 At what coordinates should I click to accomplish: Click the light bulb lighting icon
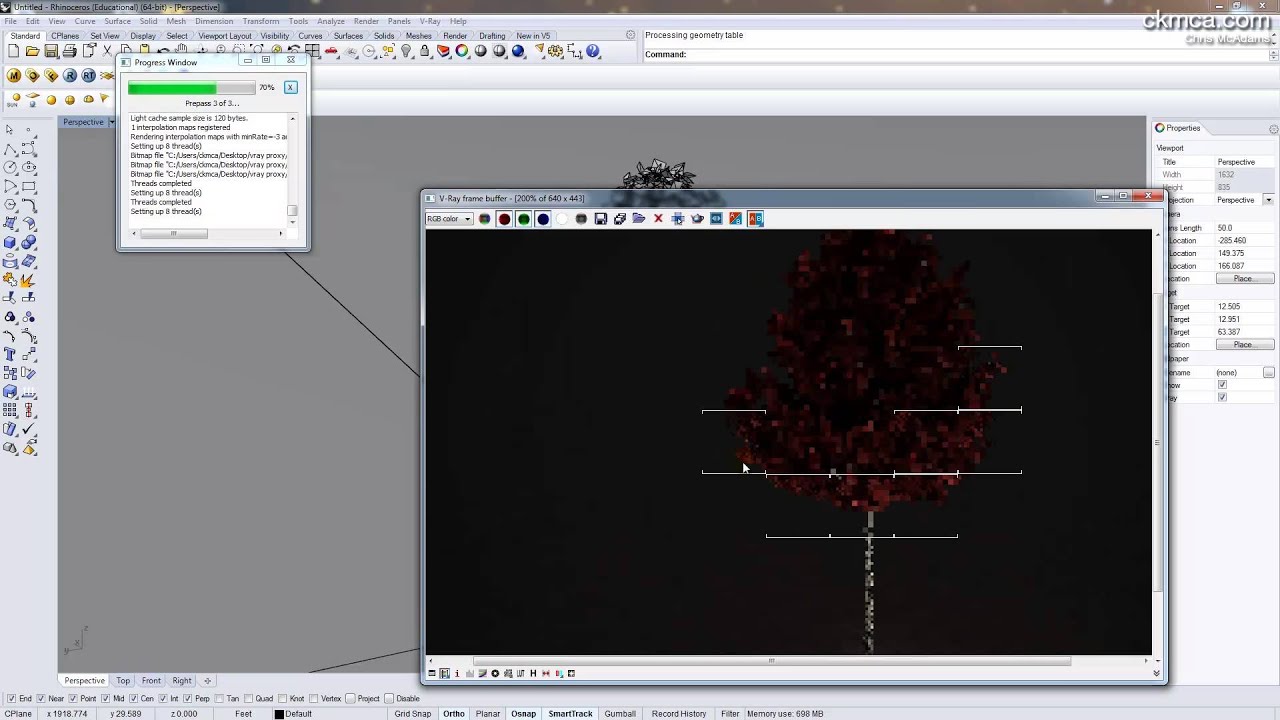tap(406, 51)
